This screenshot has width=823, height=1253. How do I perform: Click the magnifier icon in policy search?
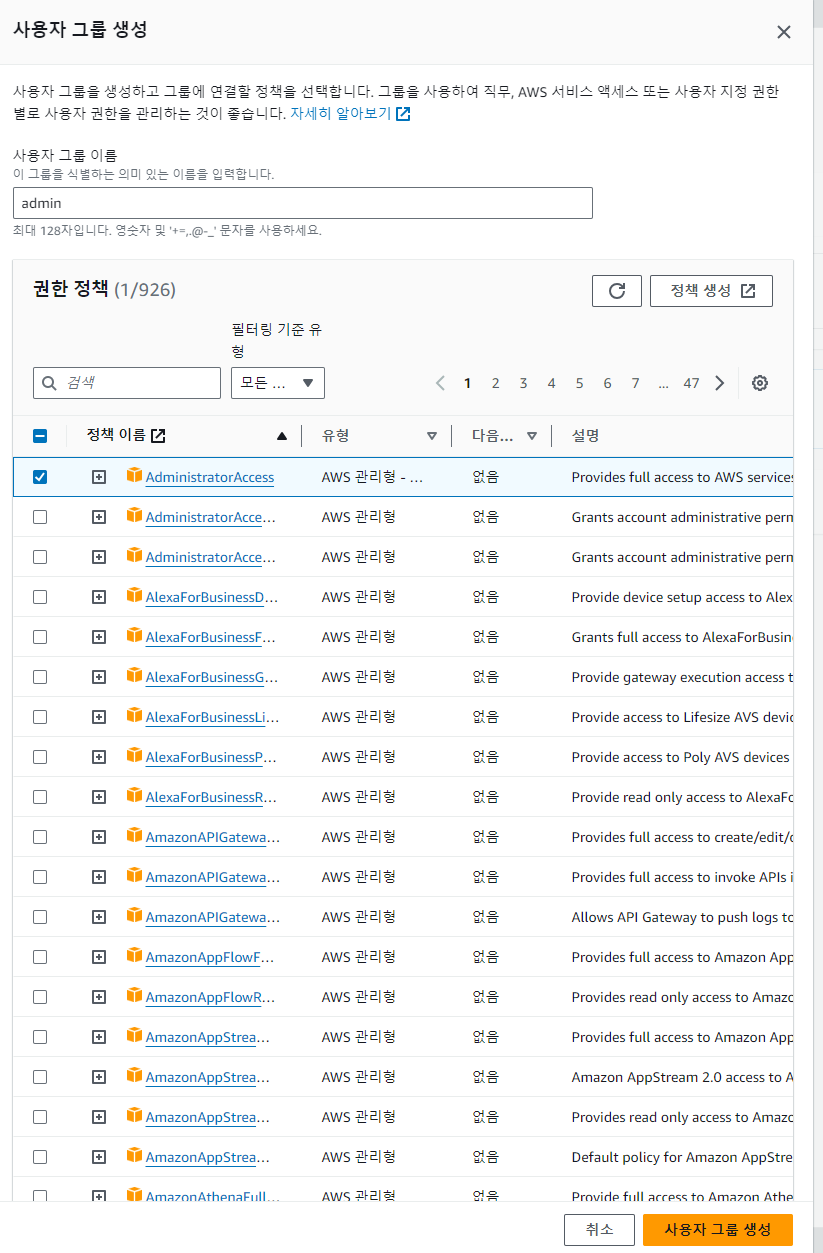(50, 383)
